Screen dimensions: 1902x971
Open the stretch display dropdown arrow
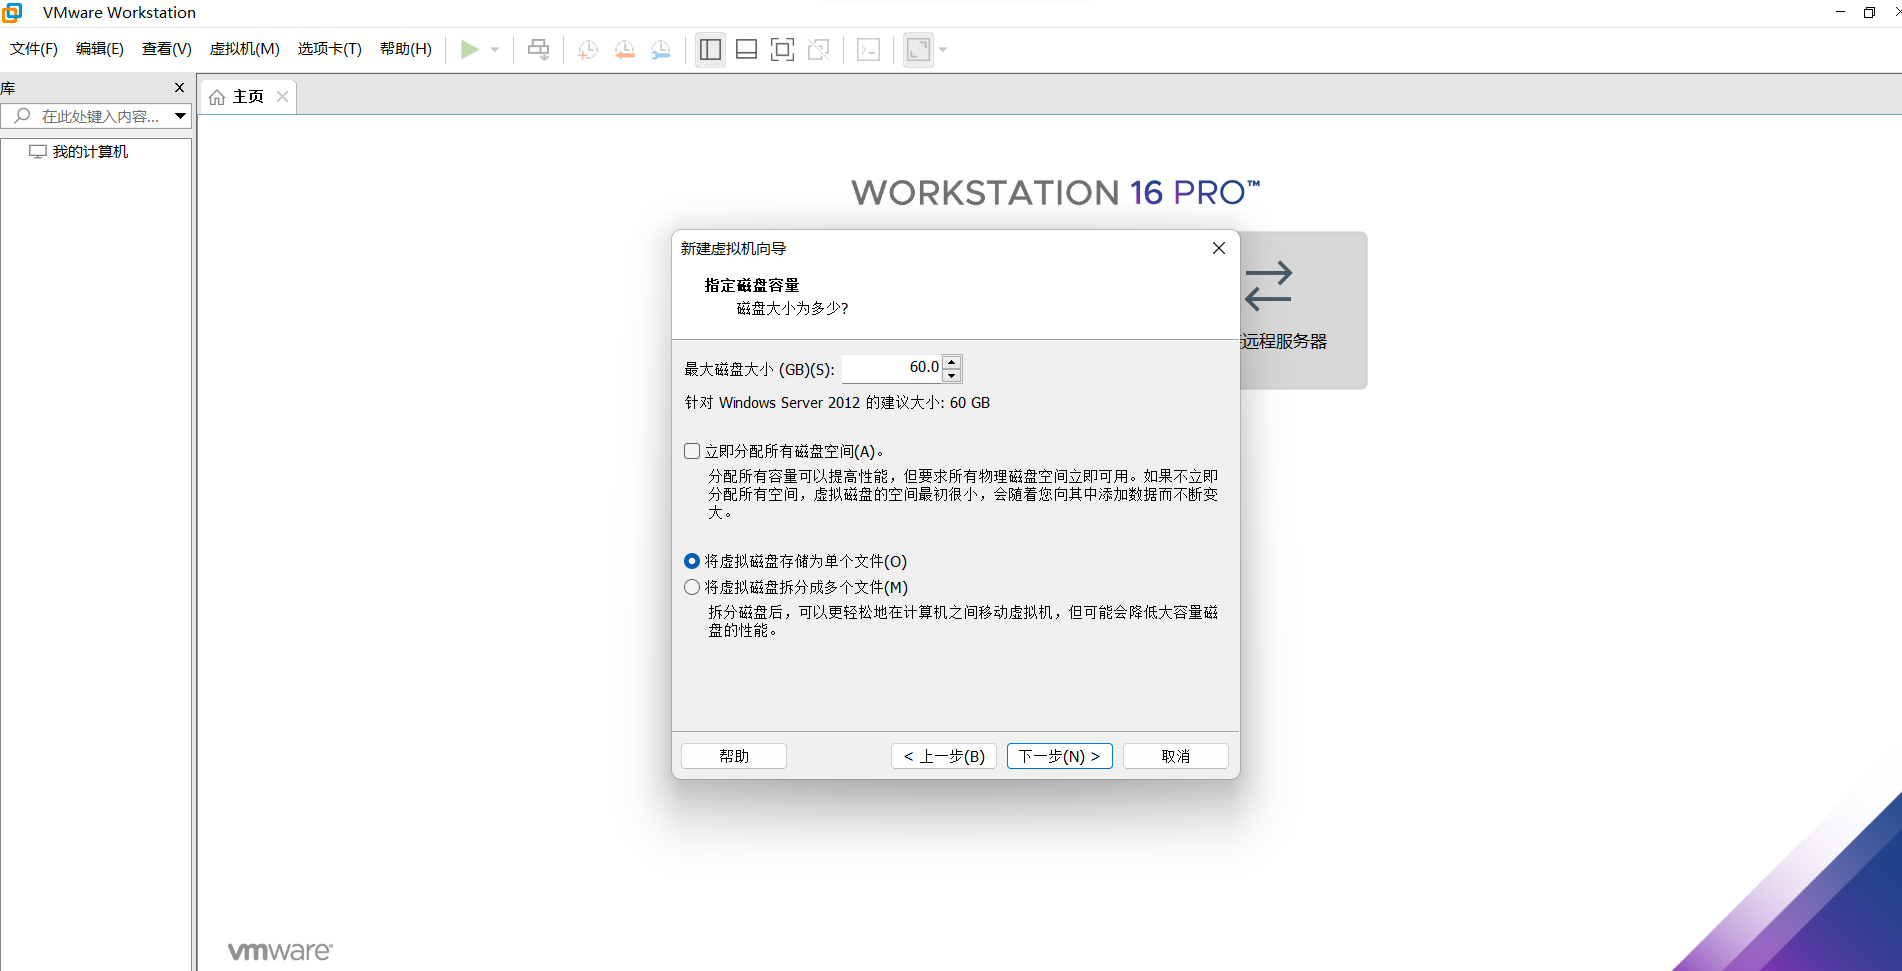coord(943,49)
